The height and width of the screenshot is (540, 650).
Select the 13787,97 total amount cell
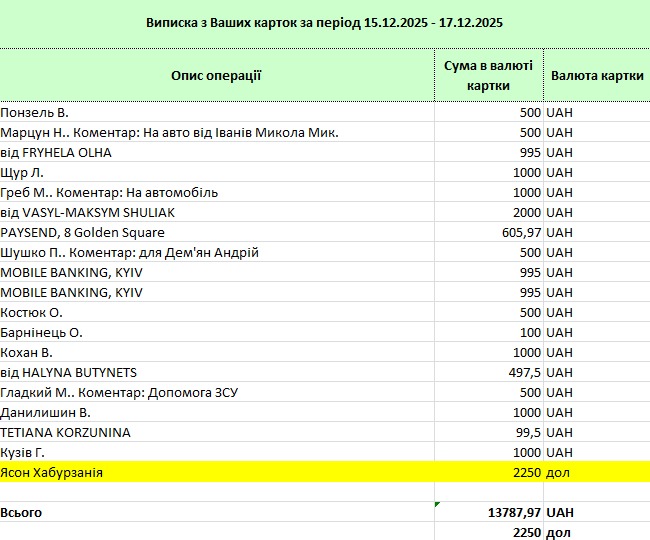tap(488, 512)
